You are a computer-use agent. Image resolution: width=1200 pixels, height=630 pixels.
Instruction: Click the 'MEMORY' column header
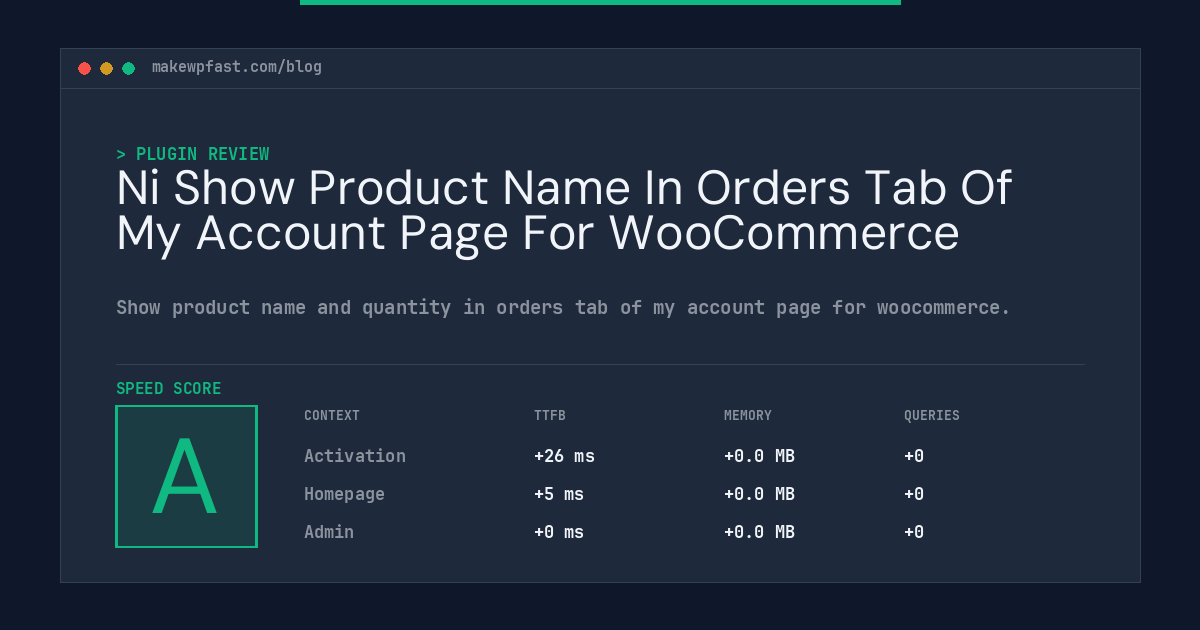coord(748,416)
